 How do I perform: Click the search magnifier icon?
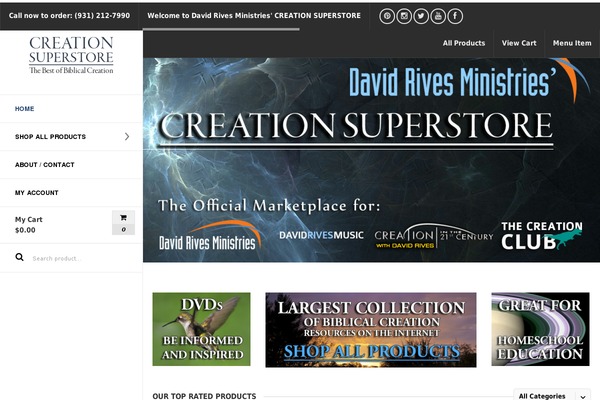[20, 257]
